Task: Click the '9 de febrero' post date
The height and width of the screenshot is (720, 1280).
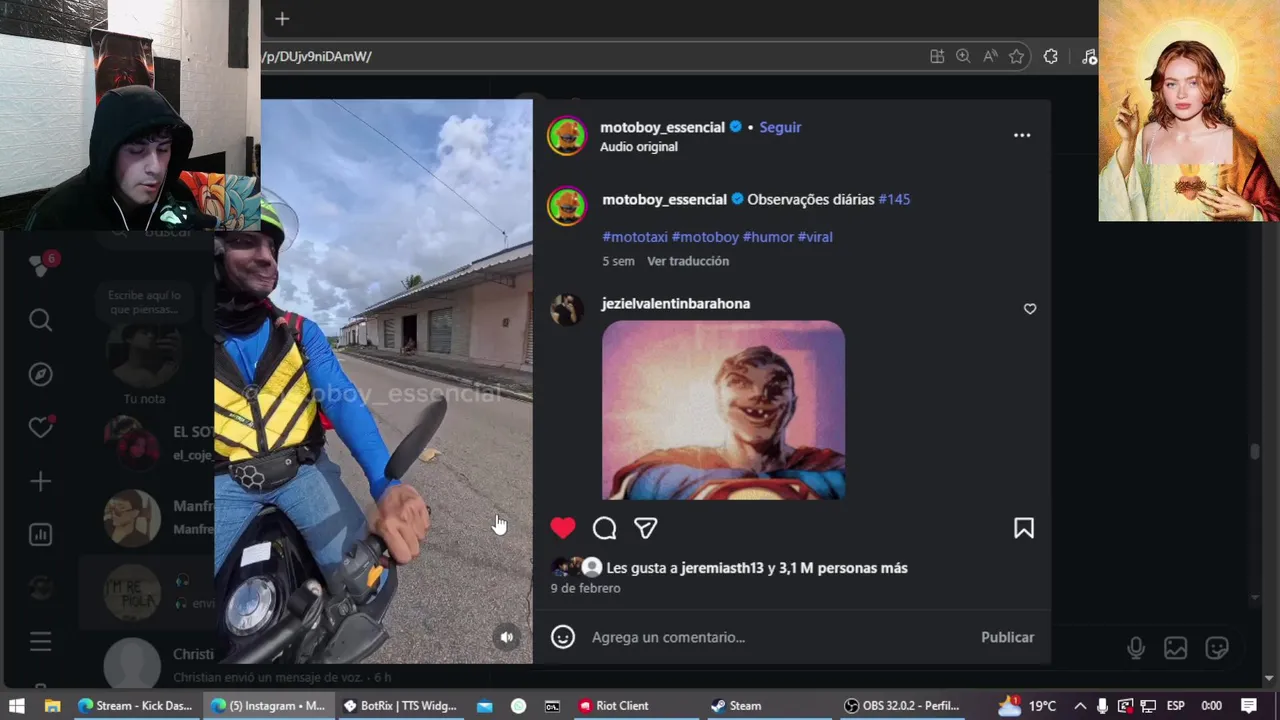Action: point(585,588)
